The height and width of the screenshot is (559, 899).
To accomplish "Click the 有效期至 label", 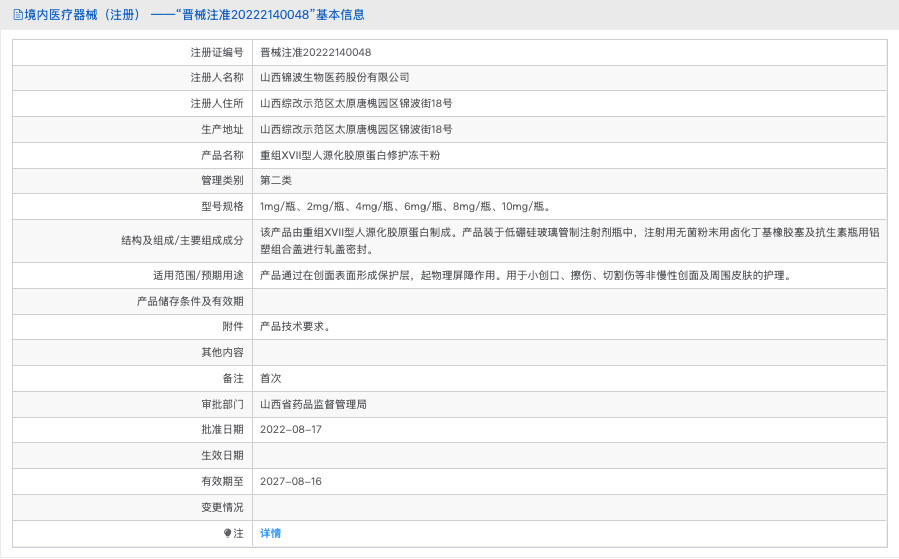I will [222, 481].
